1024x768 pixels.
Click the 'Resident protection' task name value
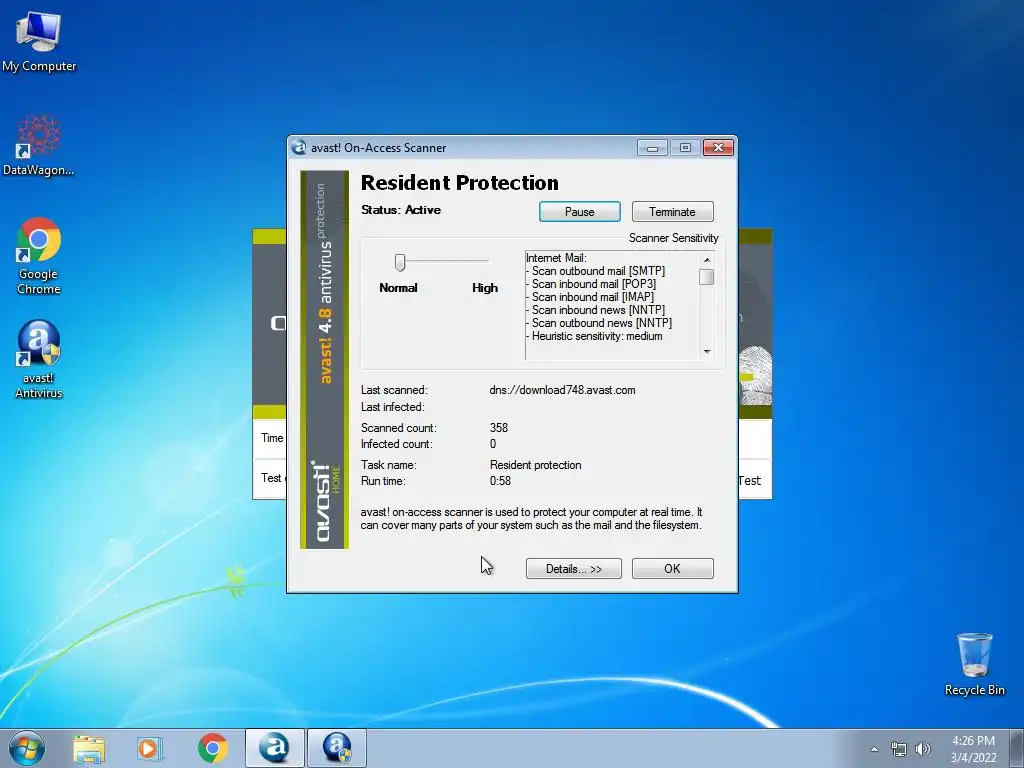pyautogui.click(x=536, y=465)
